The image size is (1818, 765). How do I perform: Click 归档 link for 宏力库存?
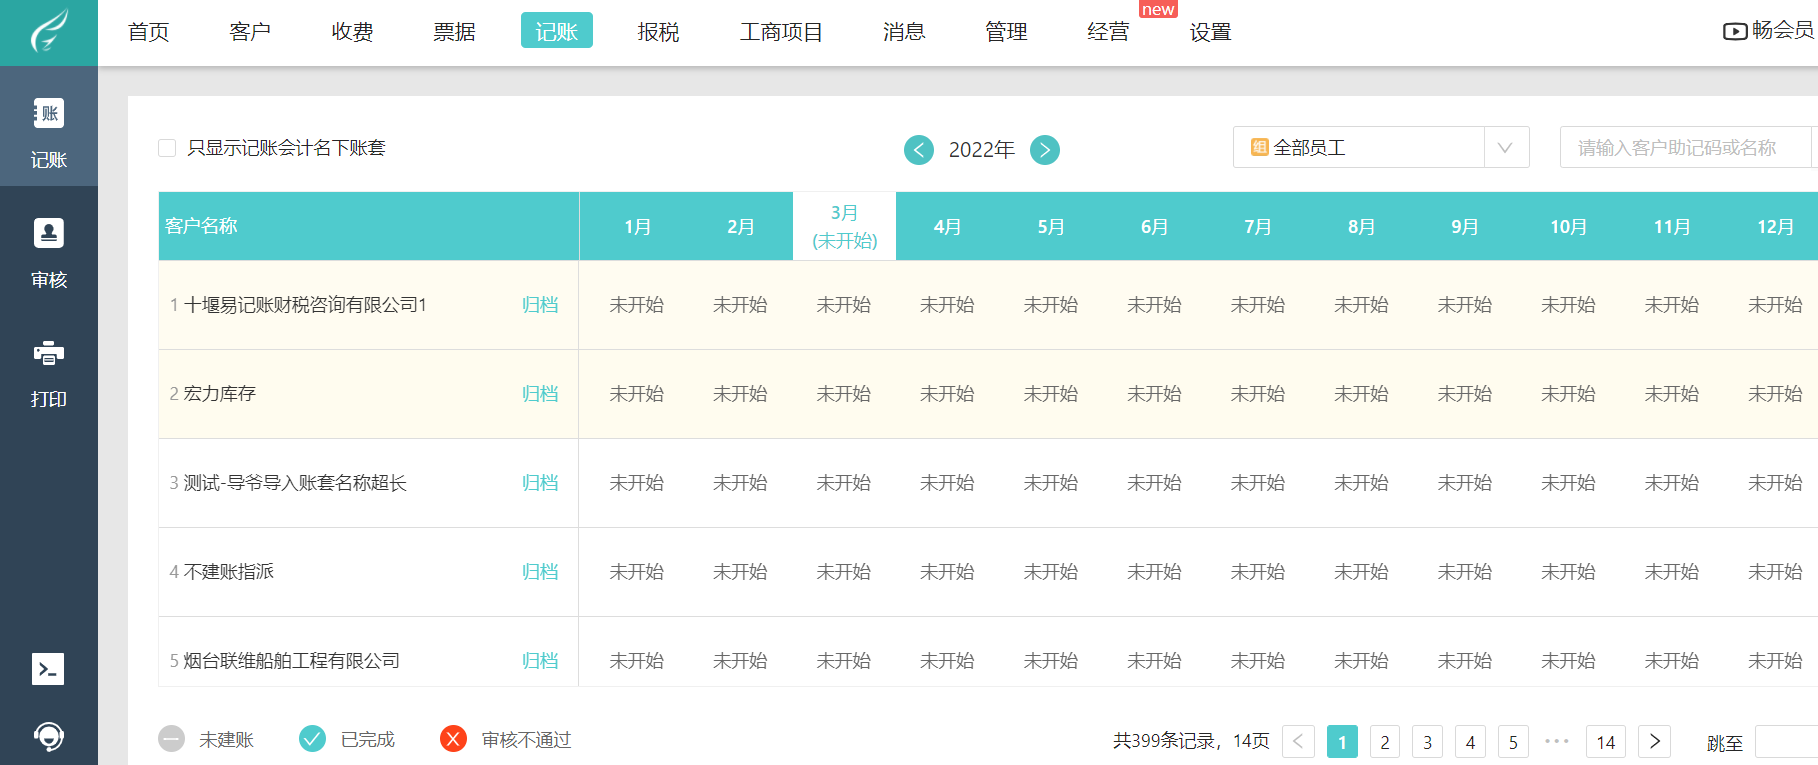(x=540, y=394)
